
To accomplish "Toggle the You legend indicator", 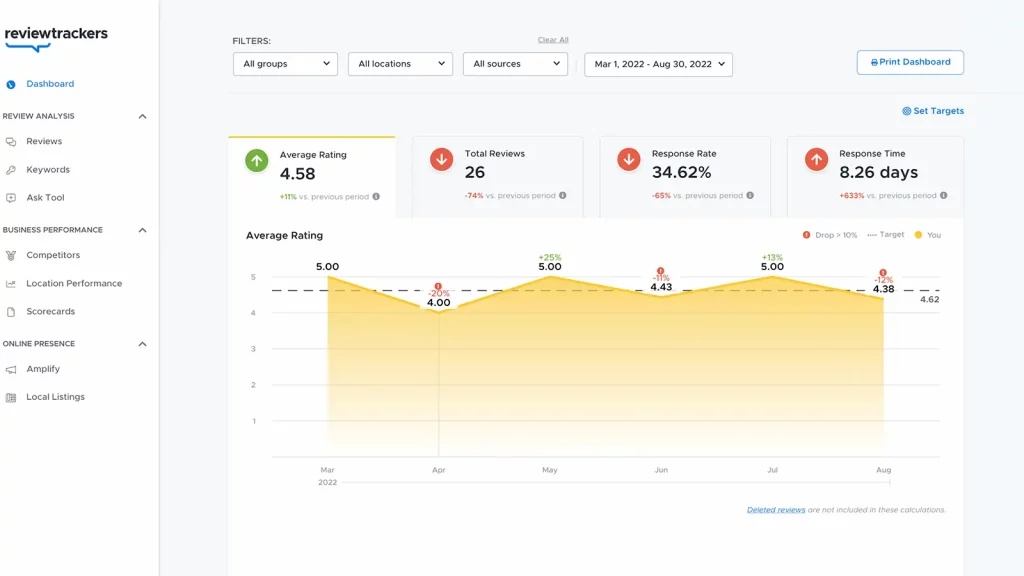I will (x=928, y=235).
